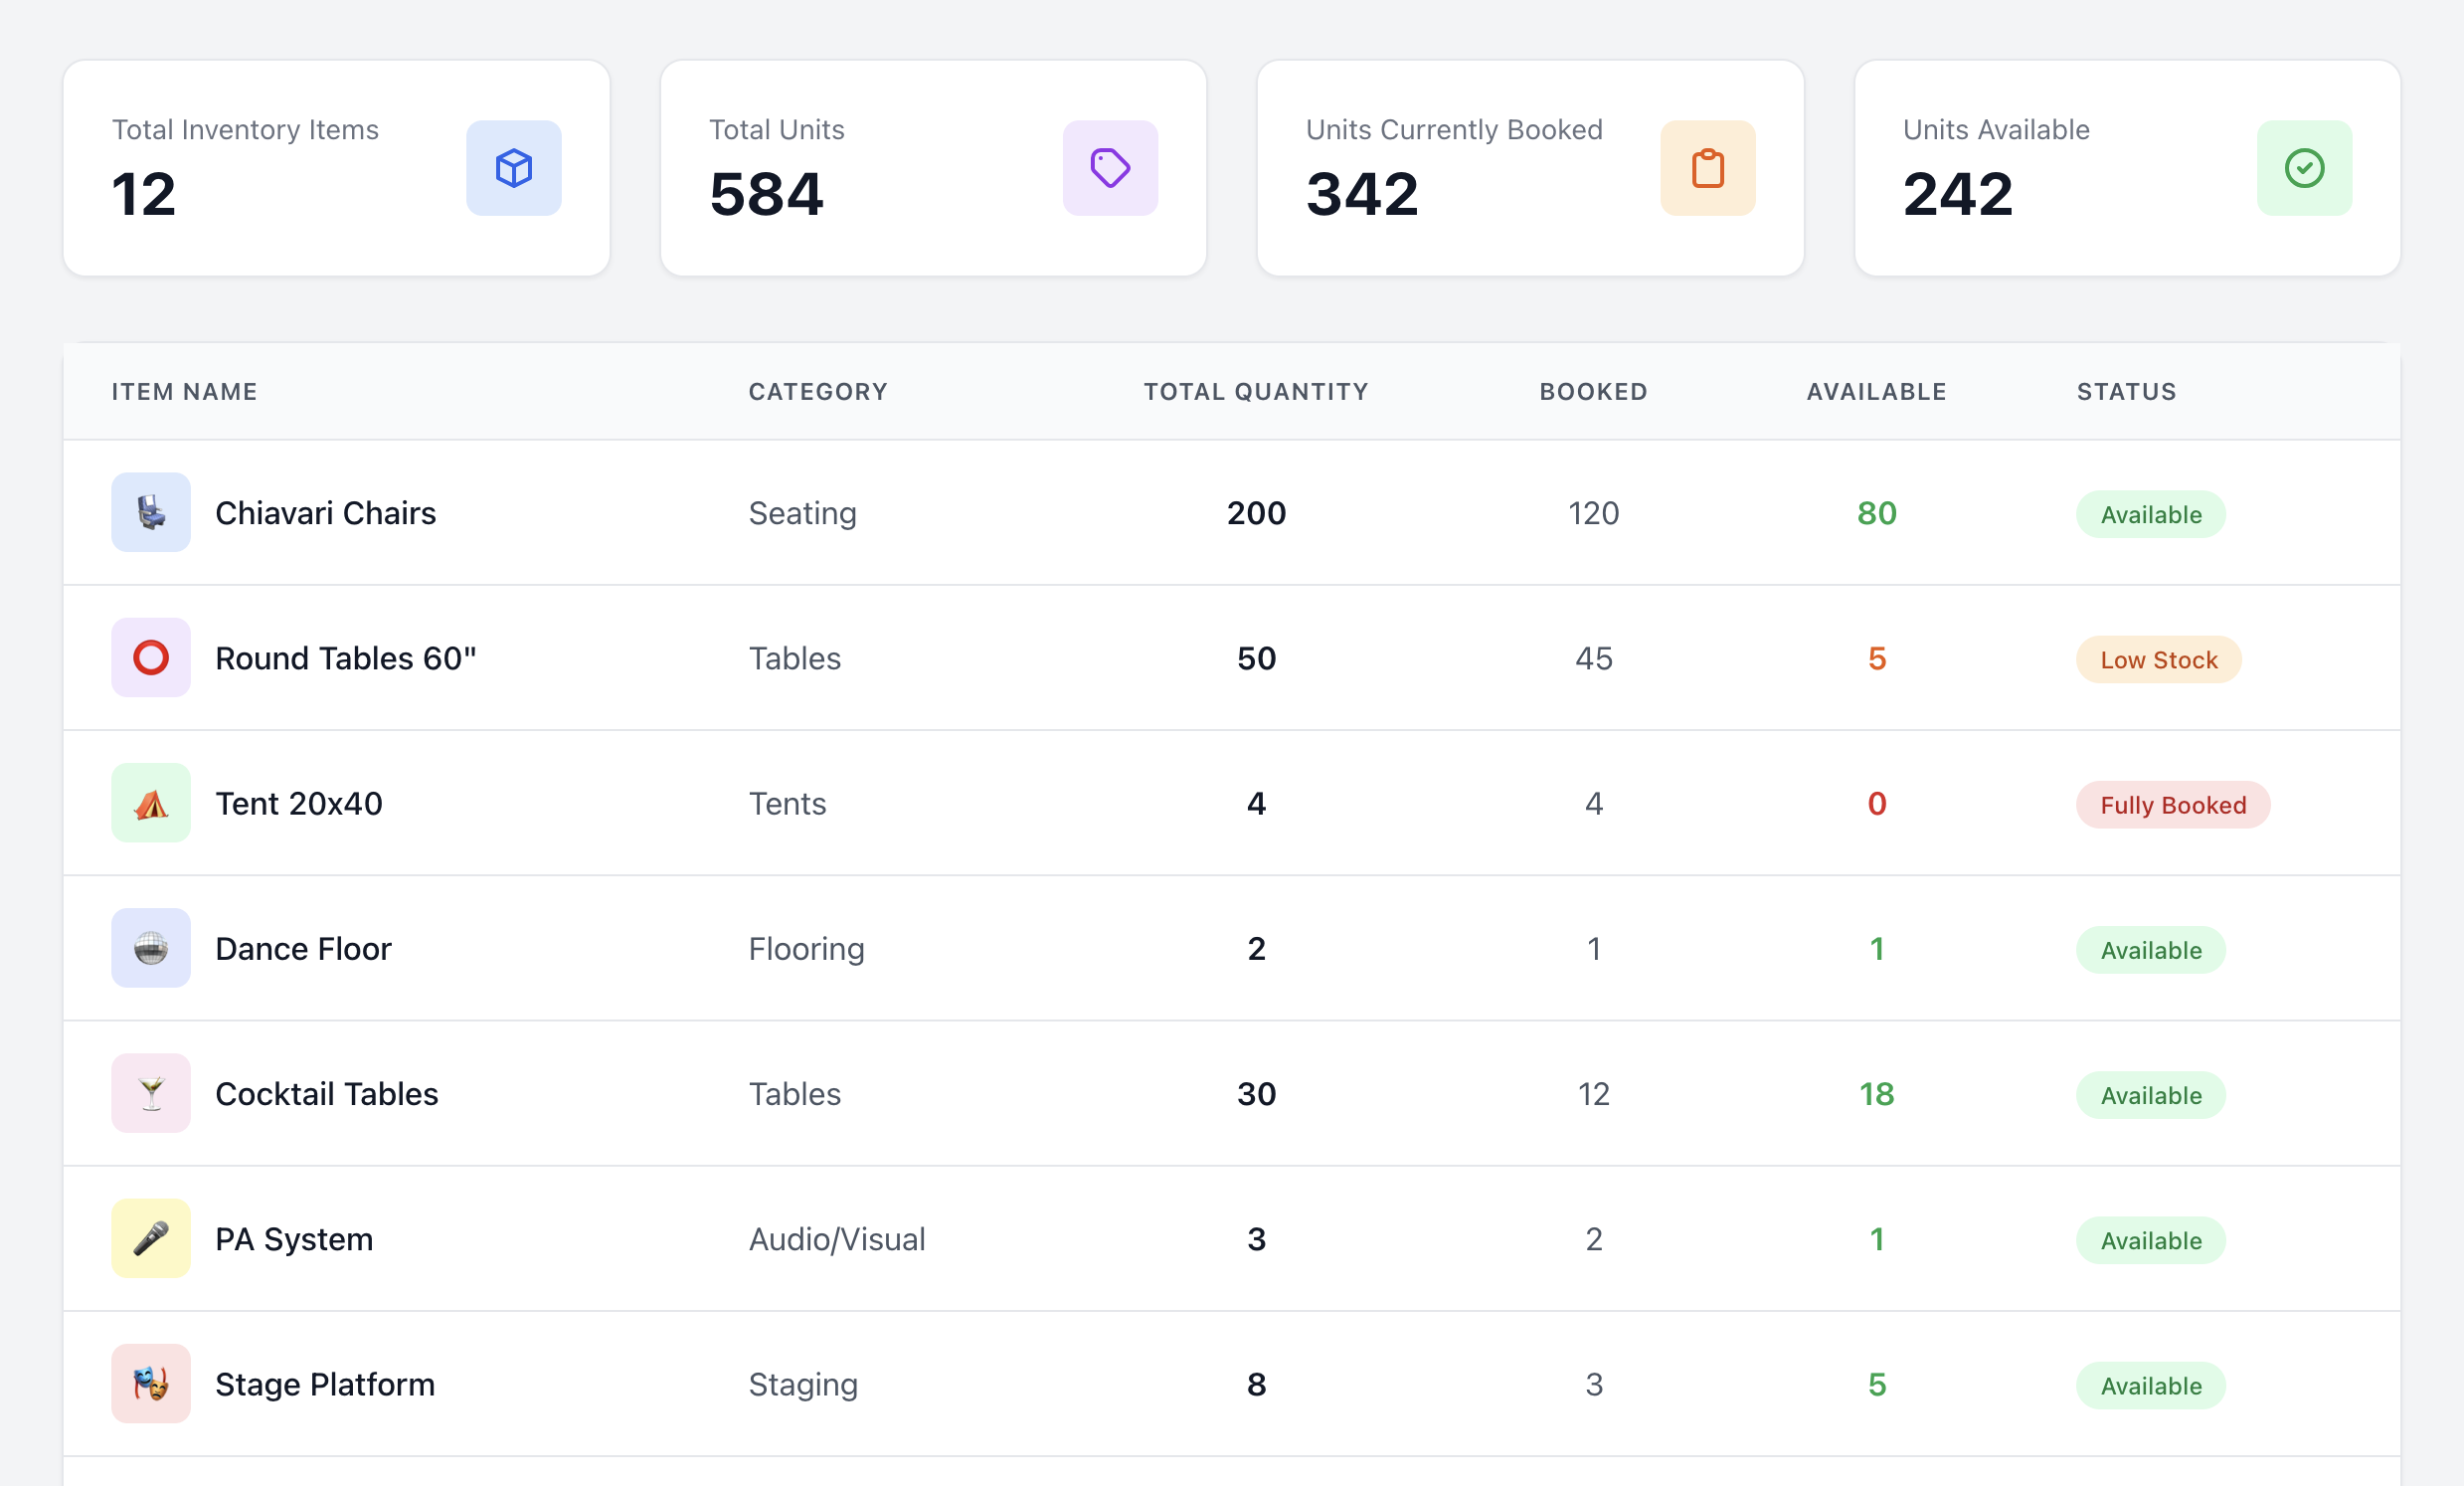Sort by the Item Name column header

tap(184, 391)
